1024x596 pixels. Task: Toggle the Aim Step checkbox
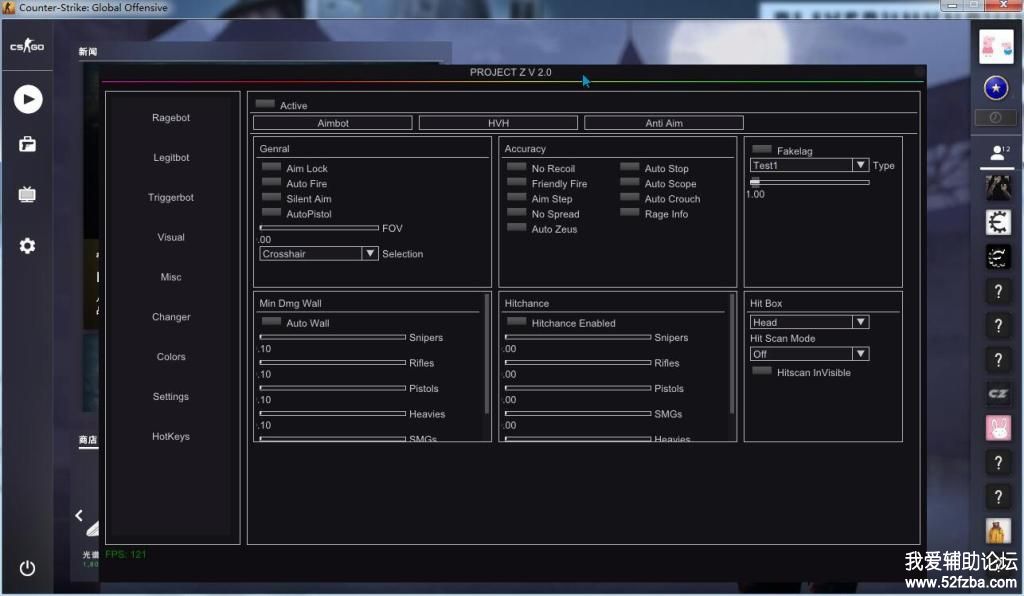[x=517, y=197]
